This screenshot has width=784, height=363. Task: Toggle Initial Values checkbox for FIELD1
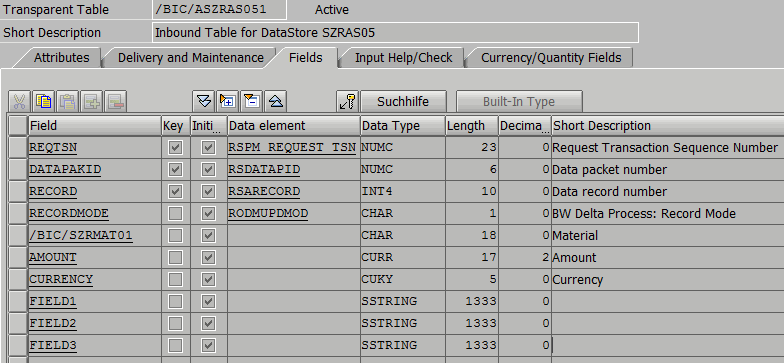208,302
